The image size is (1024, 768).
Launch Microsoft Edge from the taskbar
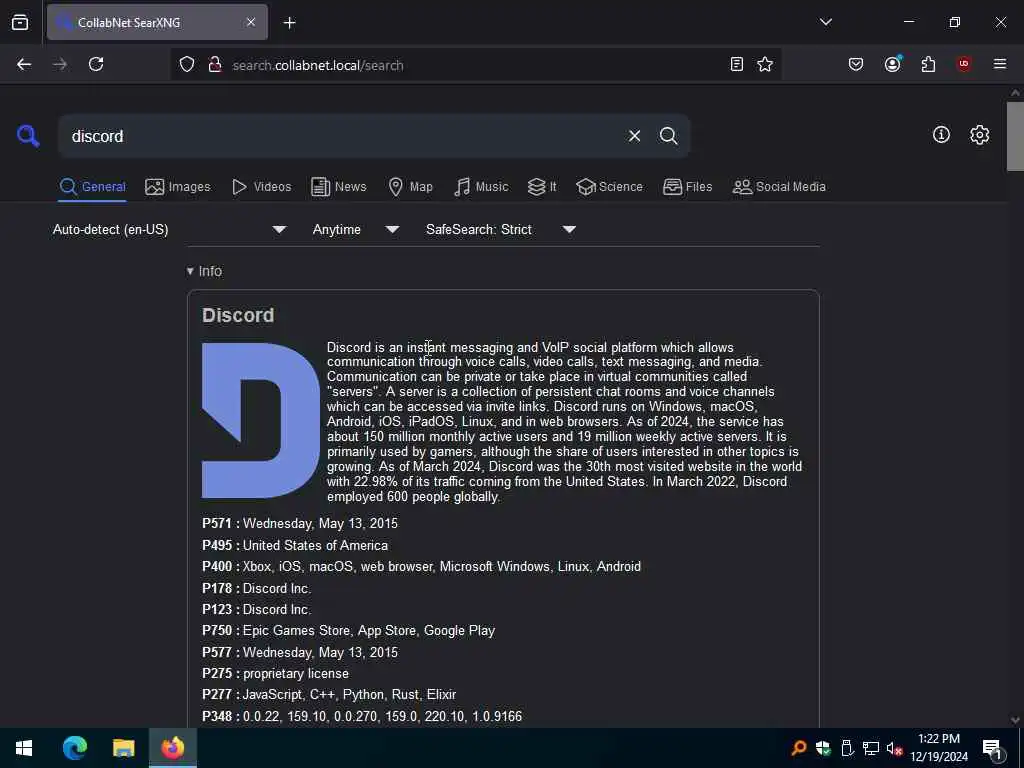[x=75, y=748]
